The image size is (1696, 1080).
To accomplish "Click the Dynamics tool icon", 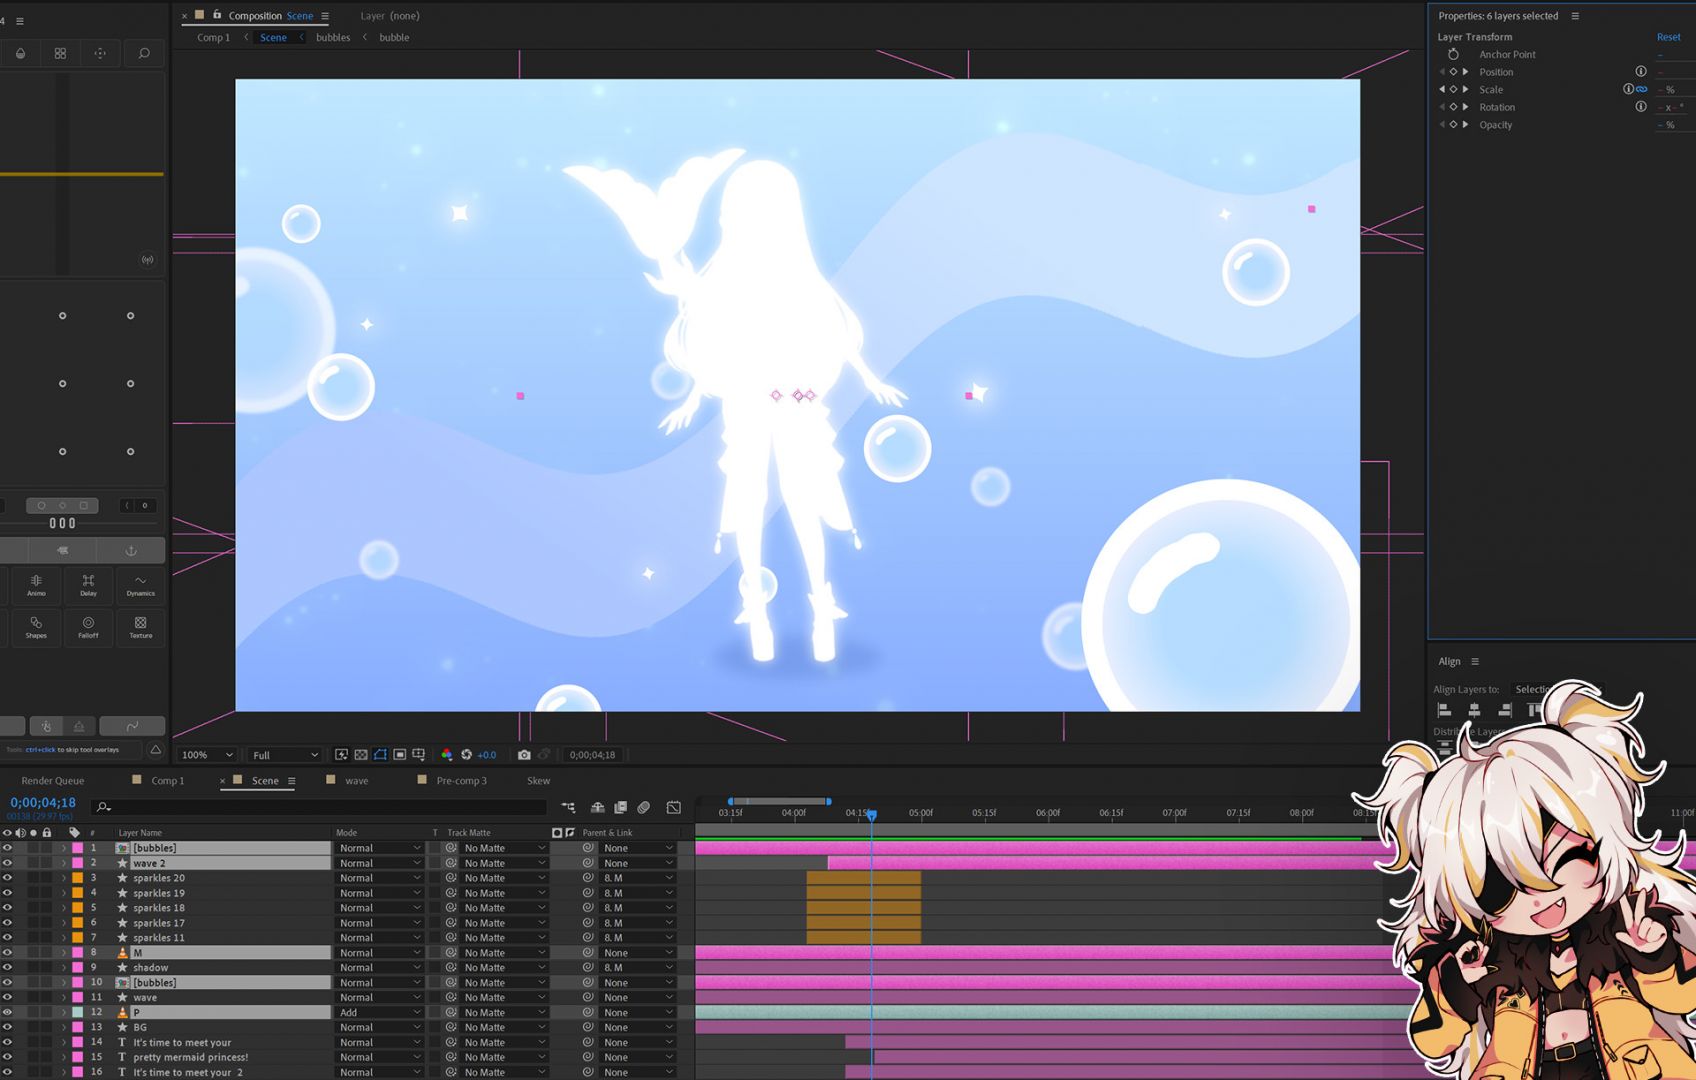I will pyautogui.click(x=140, y=585).
